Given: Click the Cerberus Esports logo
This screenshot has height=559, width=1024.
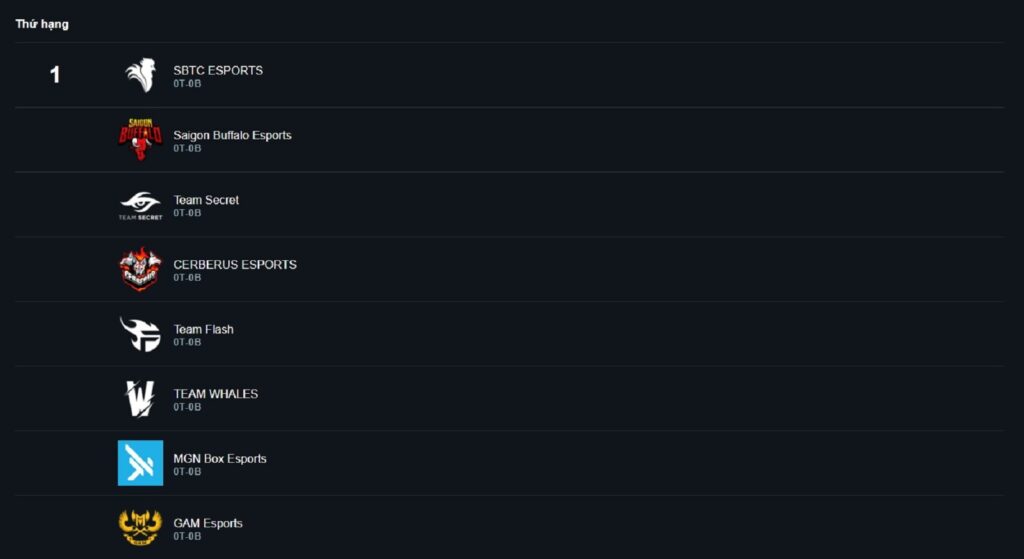Looking at the screenshot, I should (140, 269).
